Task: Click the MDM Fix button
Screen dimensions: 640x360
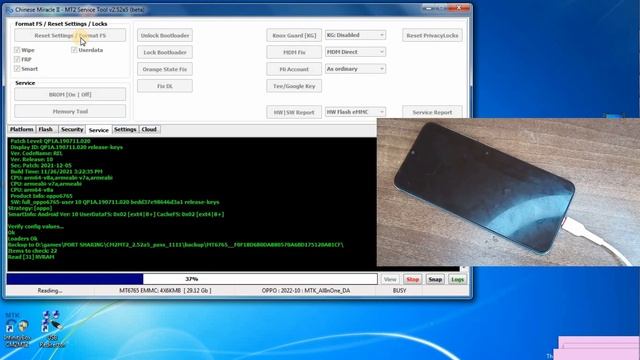Action: (294, 52)
